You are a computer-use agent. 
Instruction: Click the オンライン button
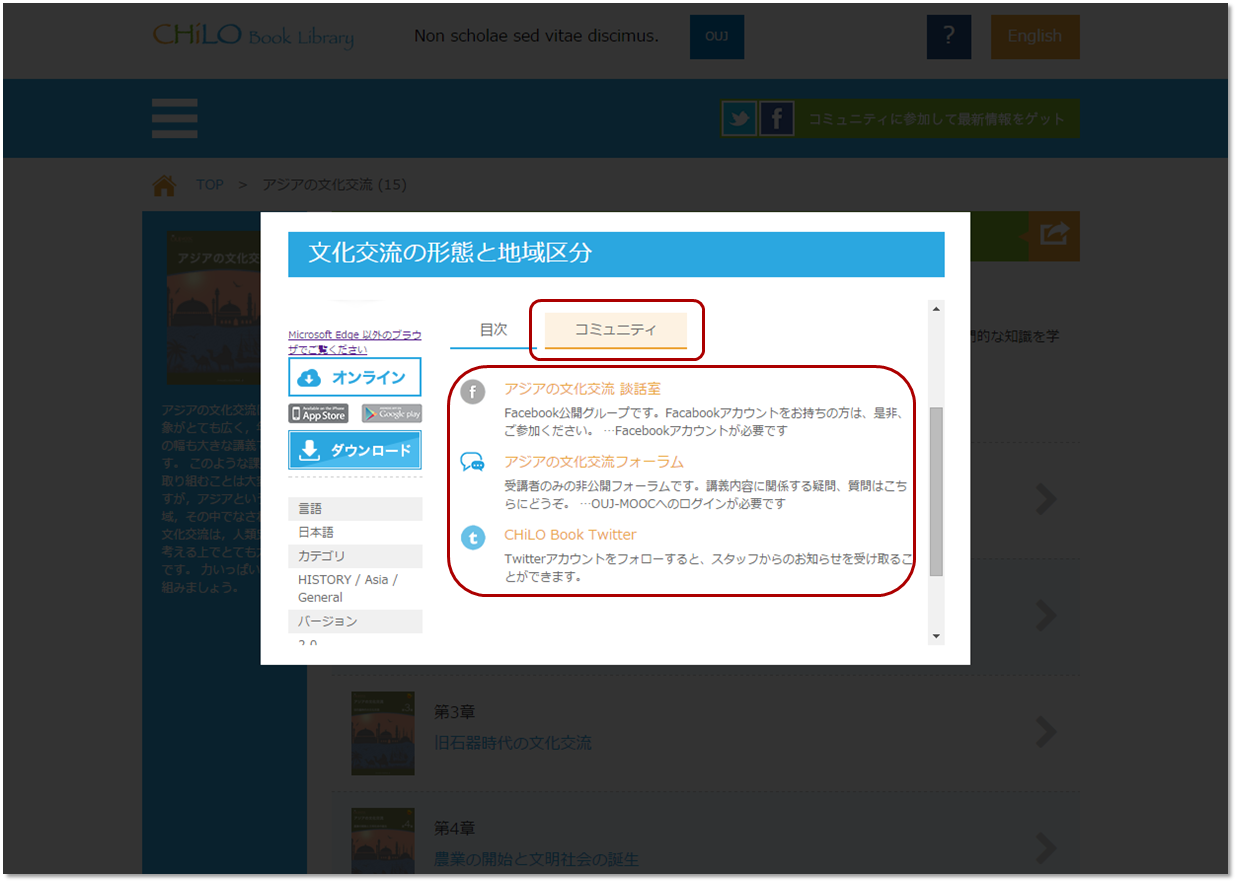click(355, 377)
